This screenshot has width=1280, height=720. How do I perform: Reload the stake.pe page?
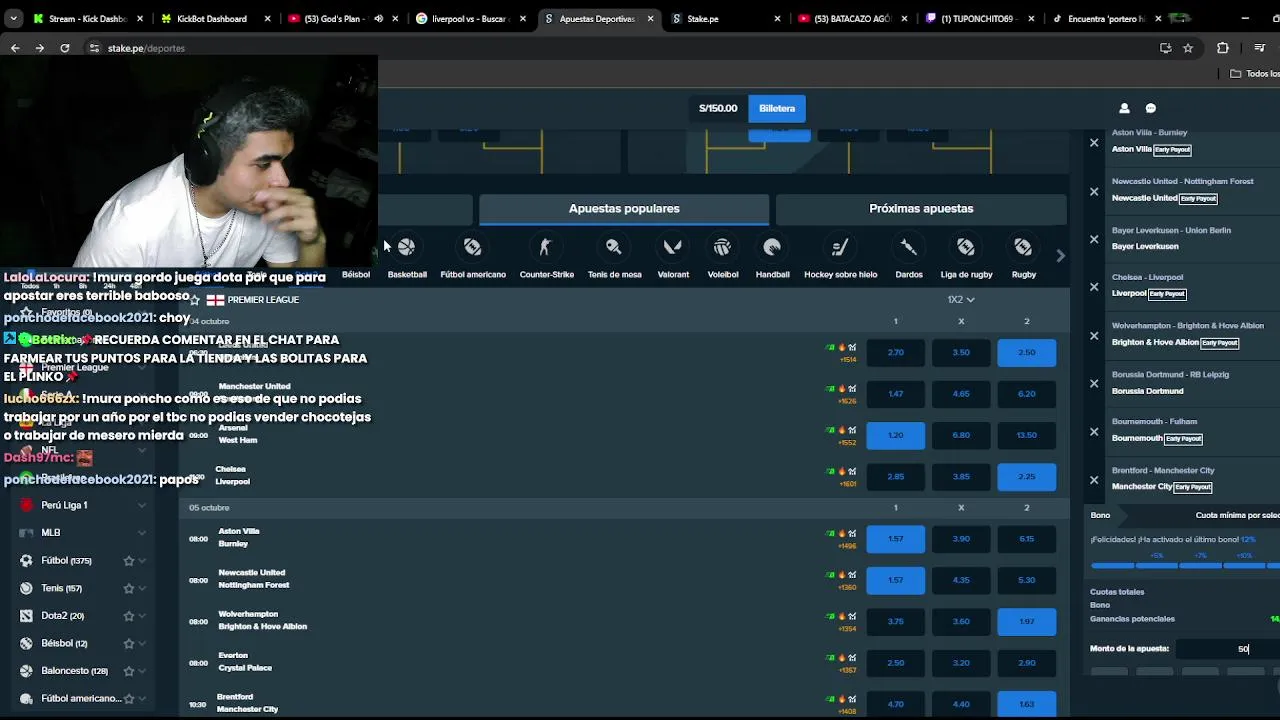point(65,48)
